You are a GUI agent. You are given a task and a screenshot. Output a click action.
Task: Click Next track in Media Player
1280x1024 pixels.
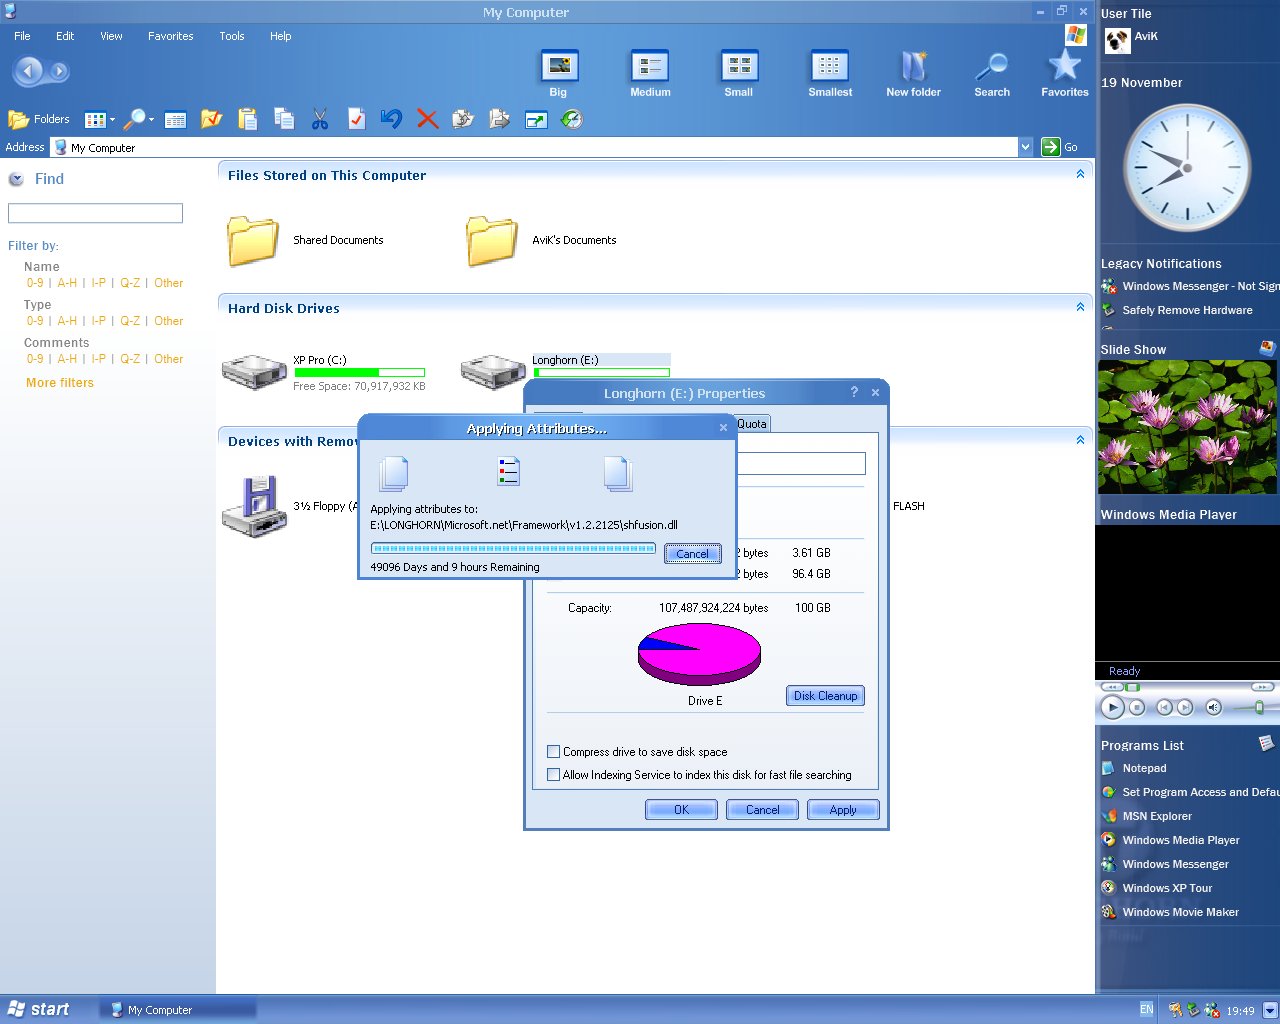[x=1185, y=707]
